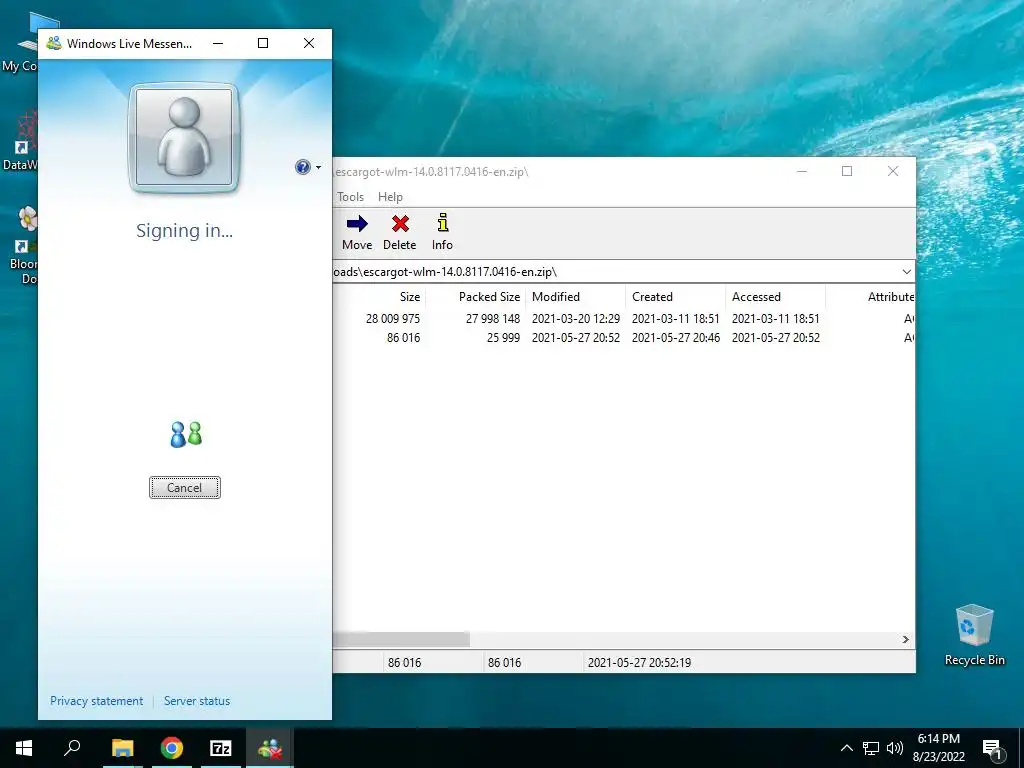
Task: Open the Tools menu in 7-Zip
Action: pyautogui.click(x=350, y=197)
